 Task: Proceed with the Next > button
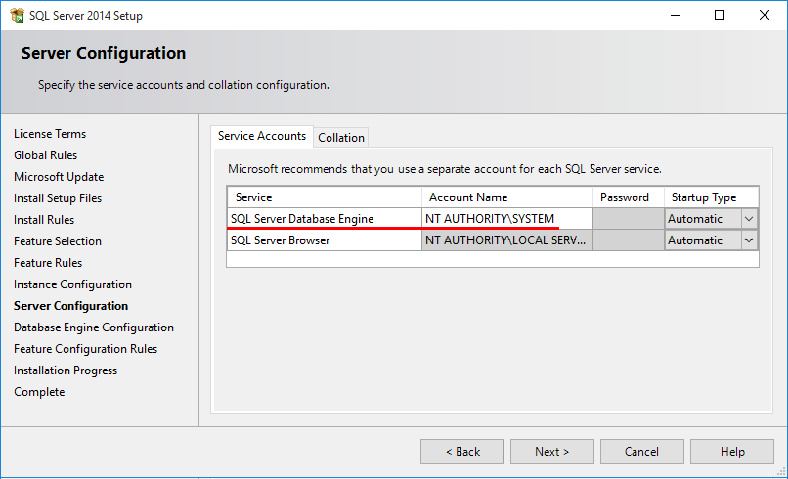pos(552,451)
